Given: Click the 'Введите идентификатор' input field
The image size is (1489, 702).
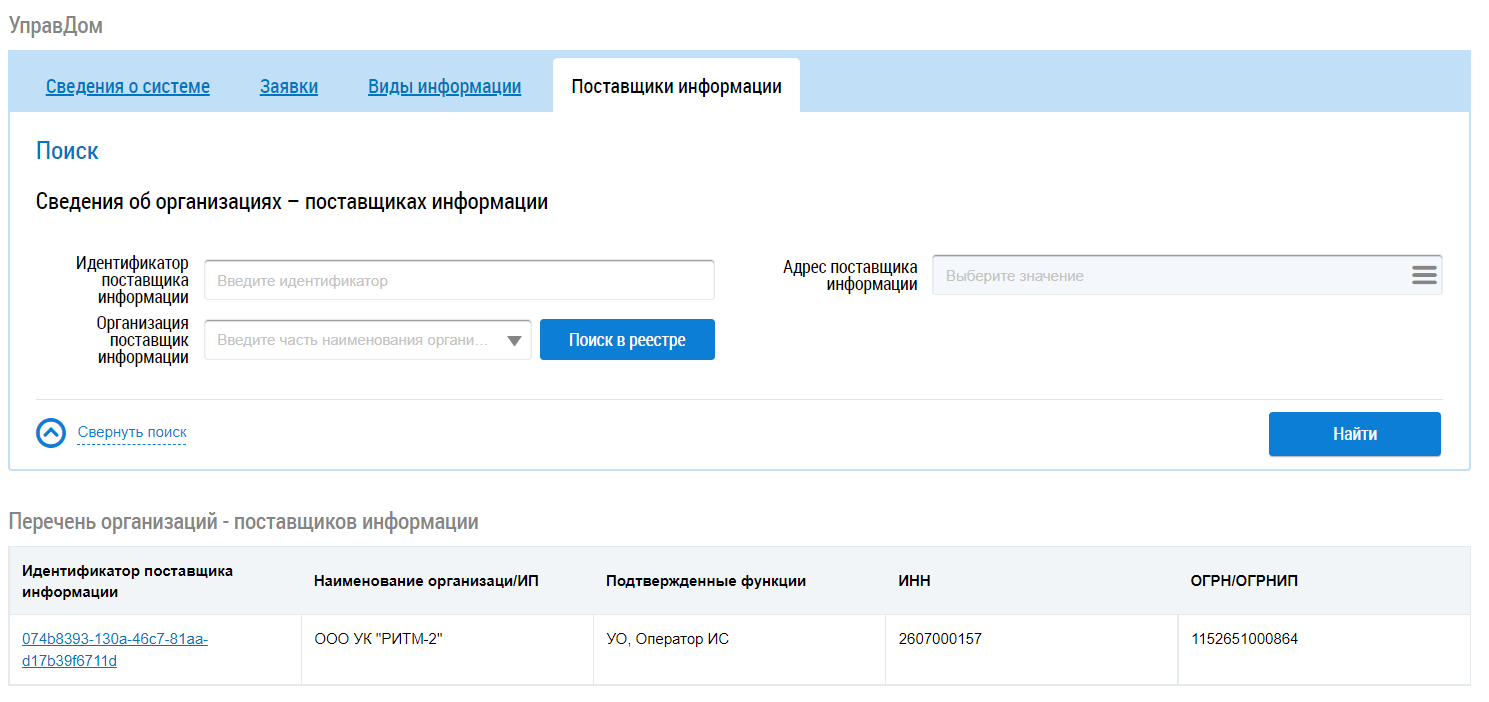Looking at the screenshot, I should pyautogui.click(x=459, y=281).
